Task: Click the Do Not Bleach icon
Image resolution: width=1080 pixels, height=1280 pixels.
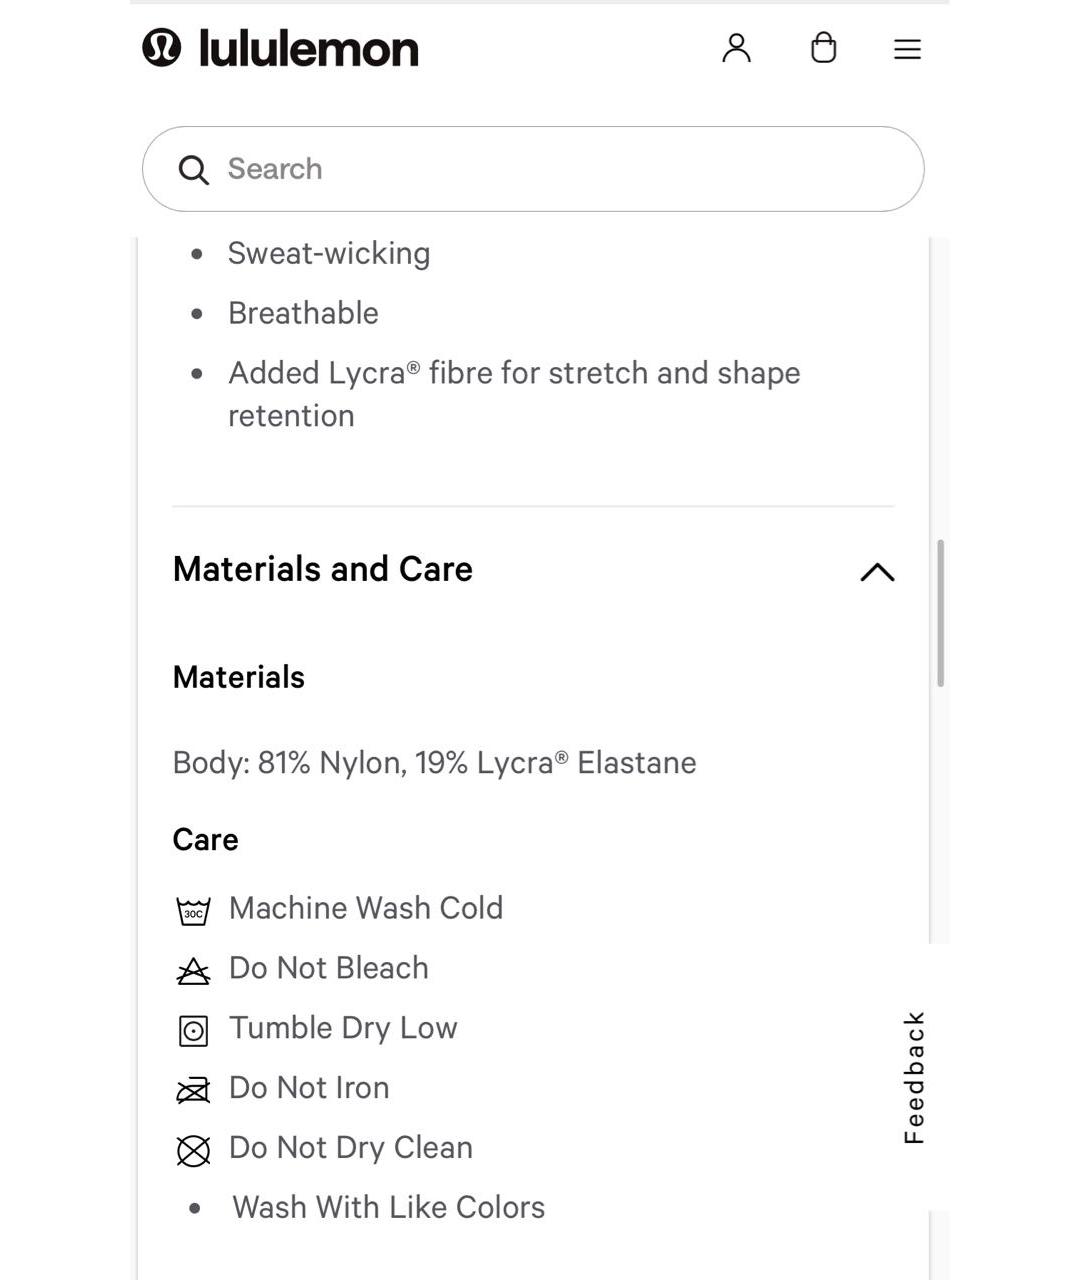Action: pos(193,971)
